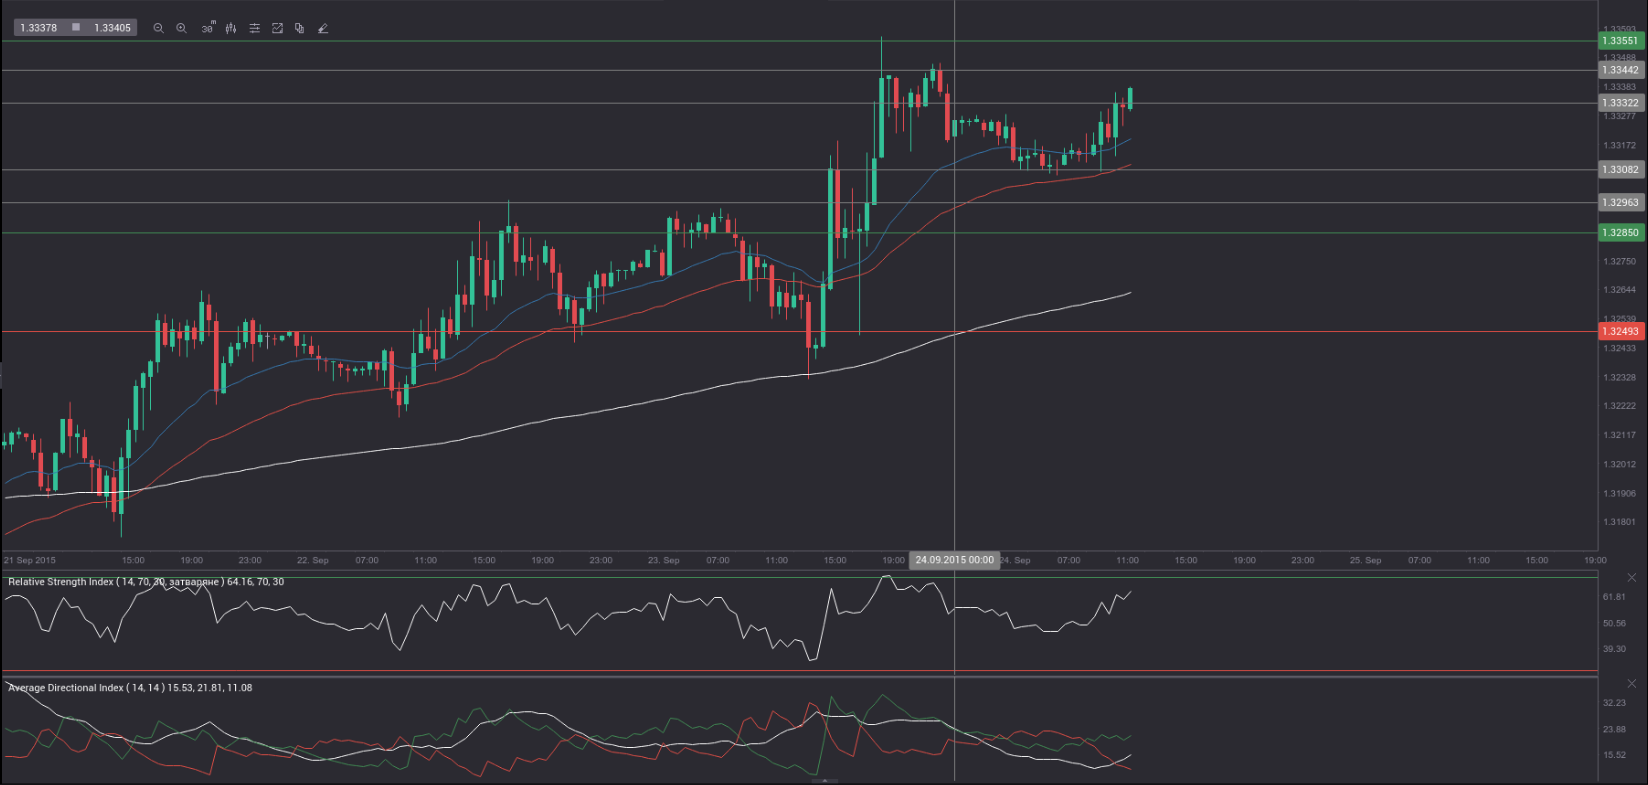Open chart indicator settings sliders icon

click(x=255, y=28)
